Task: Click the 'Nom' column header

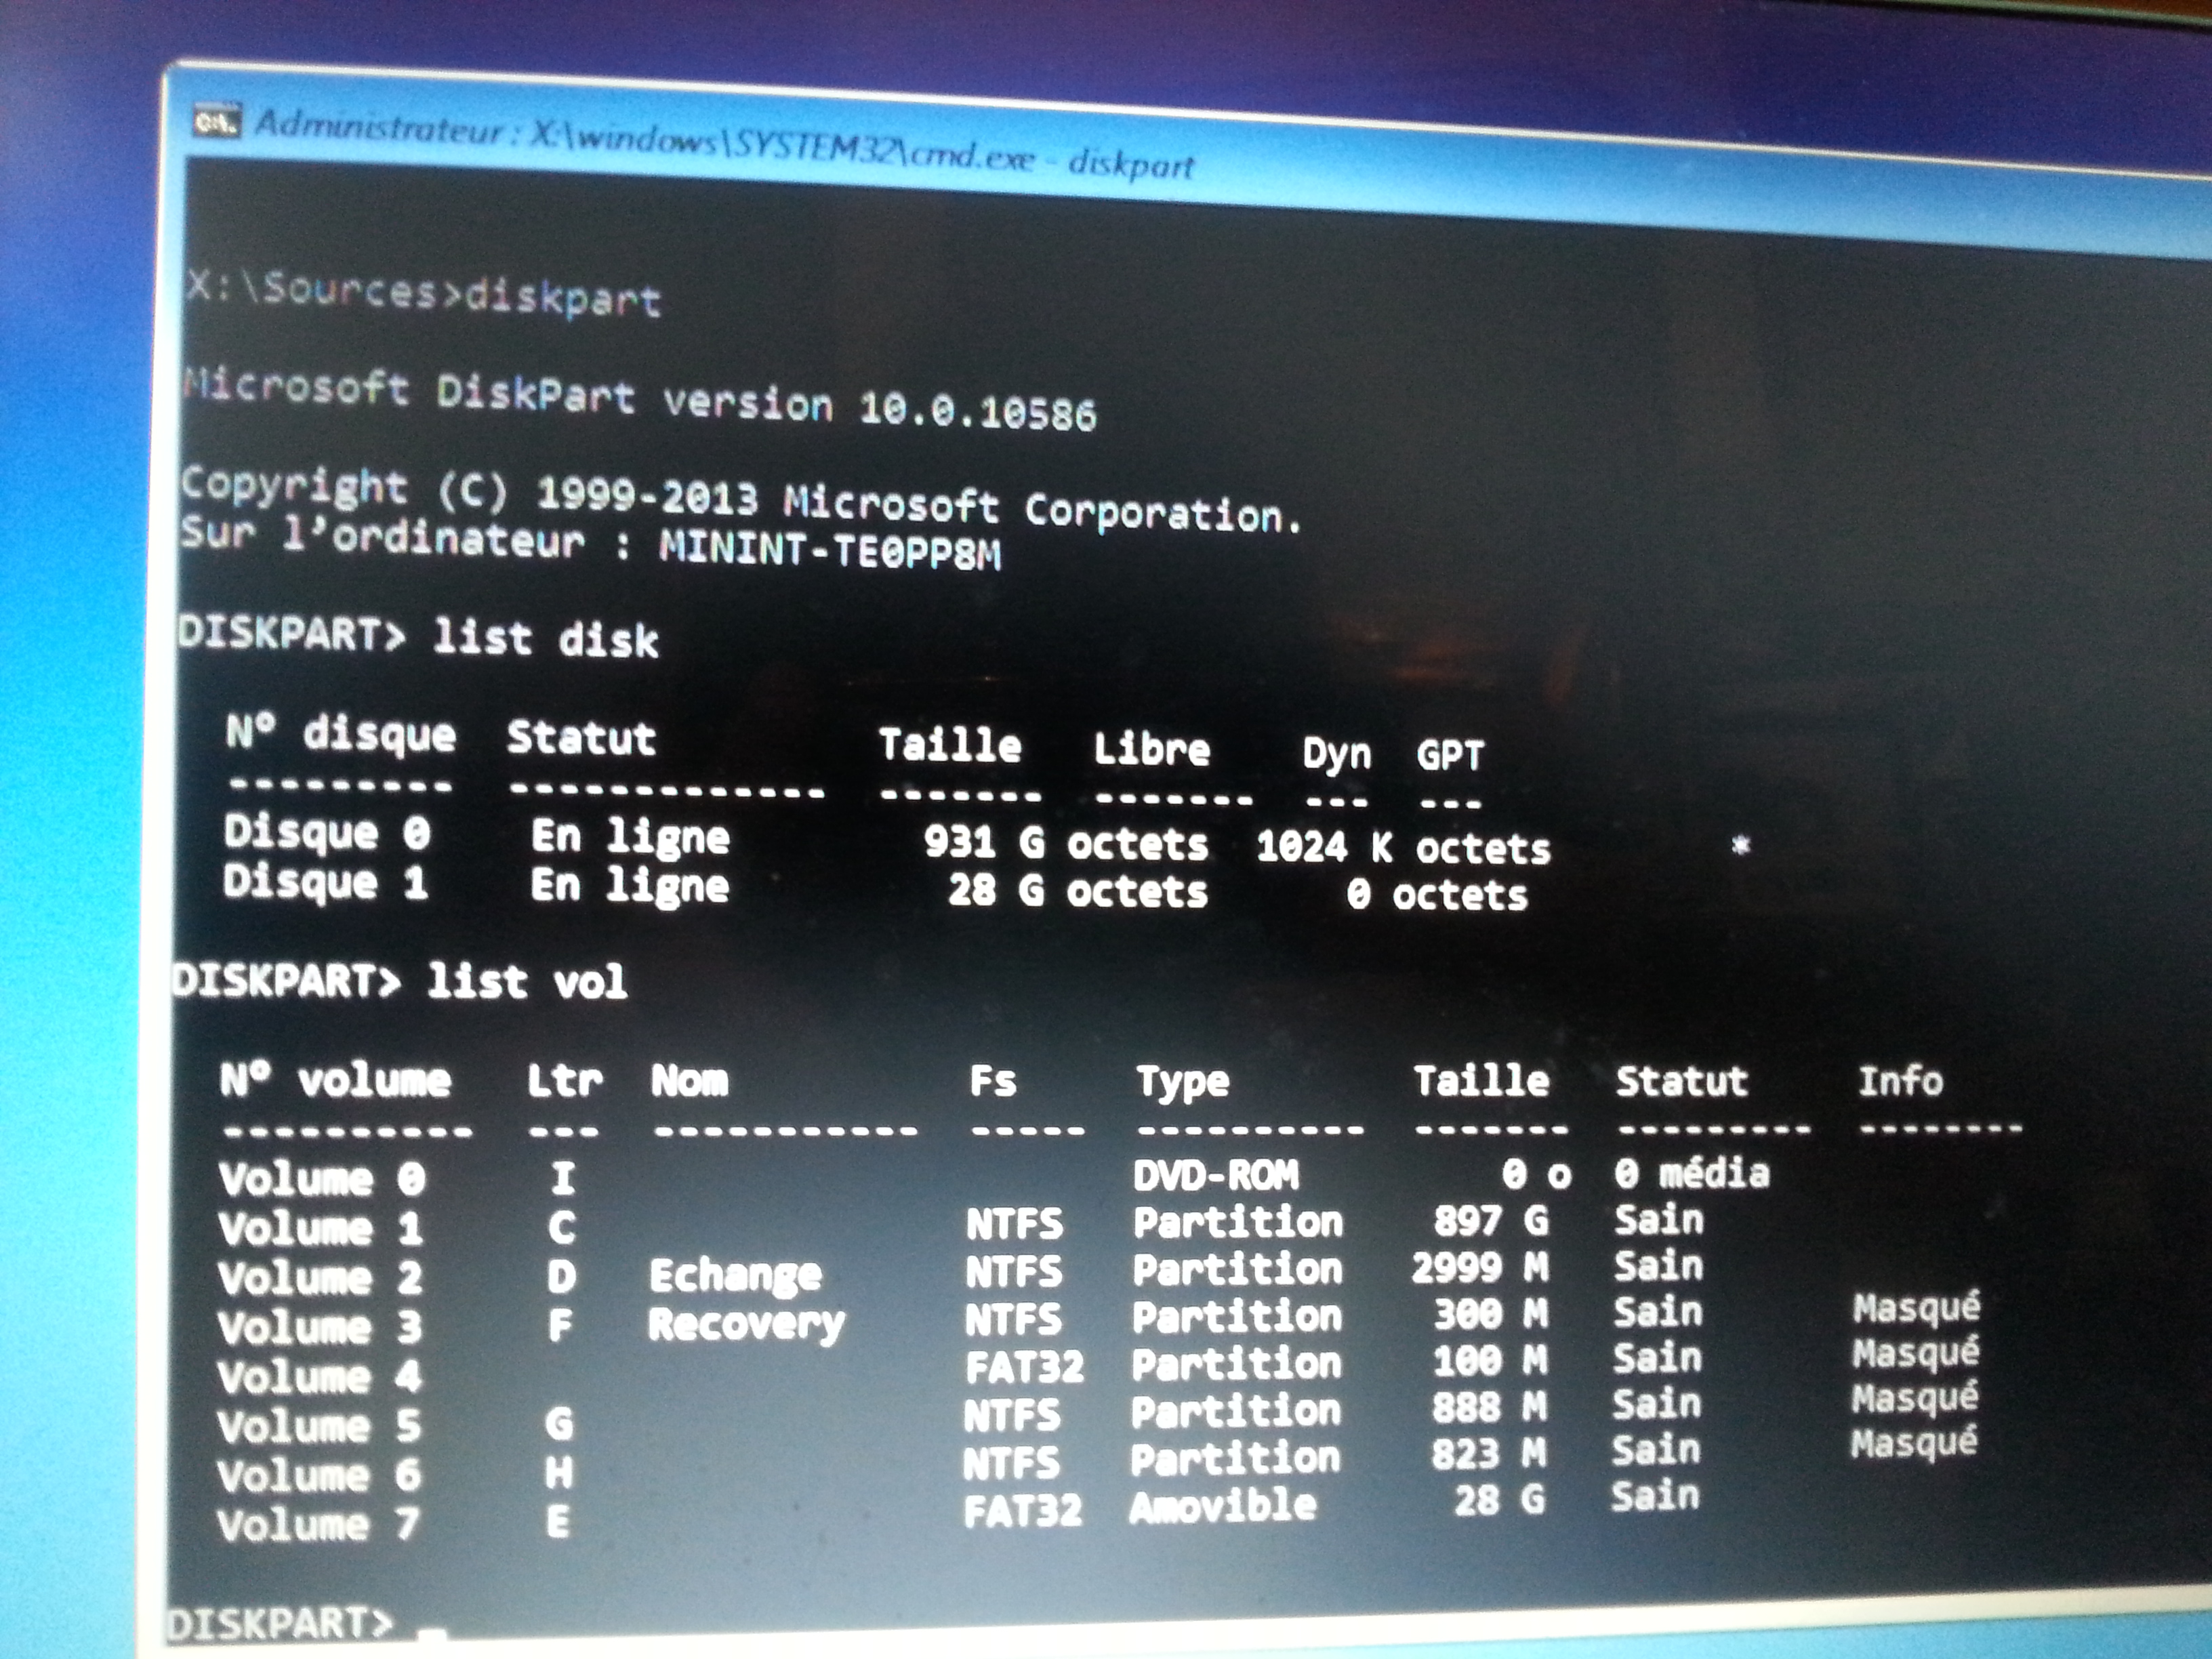Action: coord(689,1080)
